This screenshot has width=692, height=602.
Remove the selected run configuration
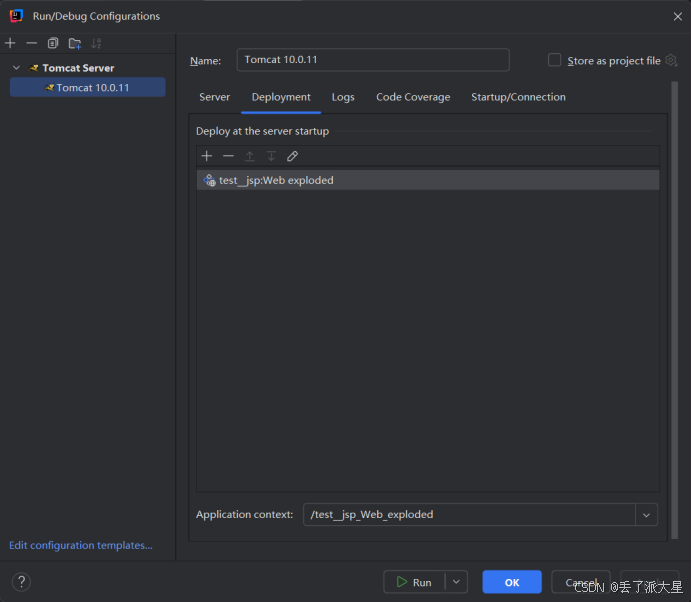click(x=31, y=43)
